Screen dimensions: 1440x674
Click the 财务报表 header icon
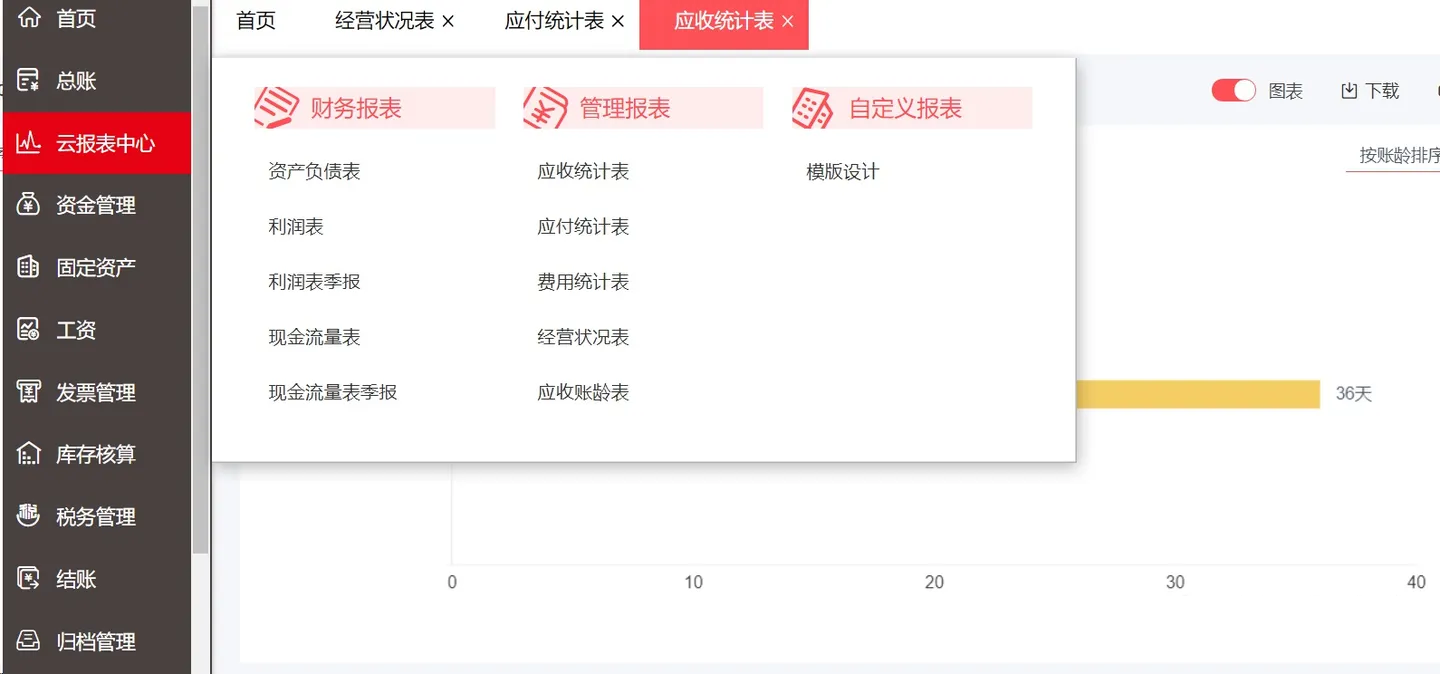pyautogui.click(x=277, y=108)
